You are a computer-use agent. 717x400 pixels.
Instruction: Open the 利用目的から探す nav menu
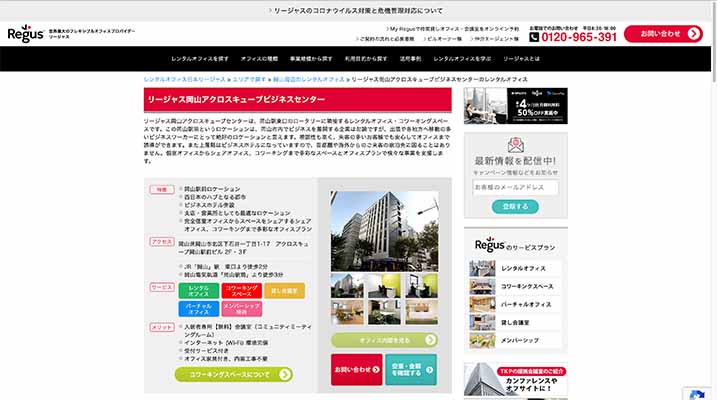(366, 59)
